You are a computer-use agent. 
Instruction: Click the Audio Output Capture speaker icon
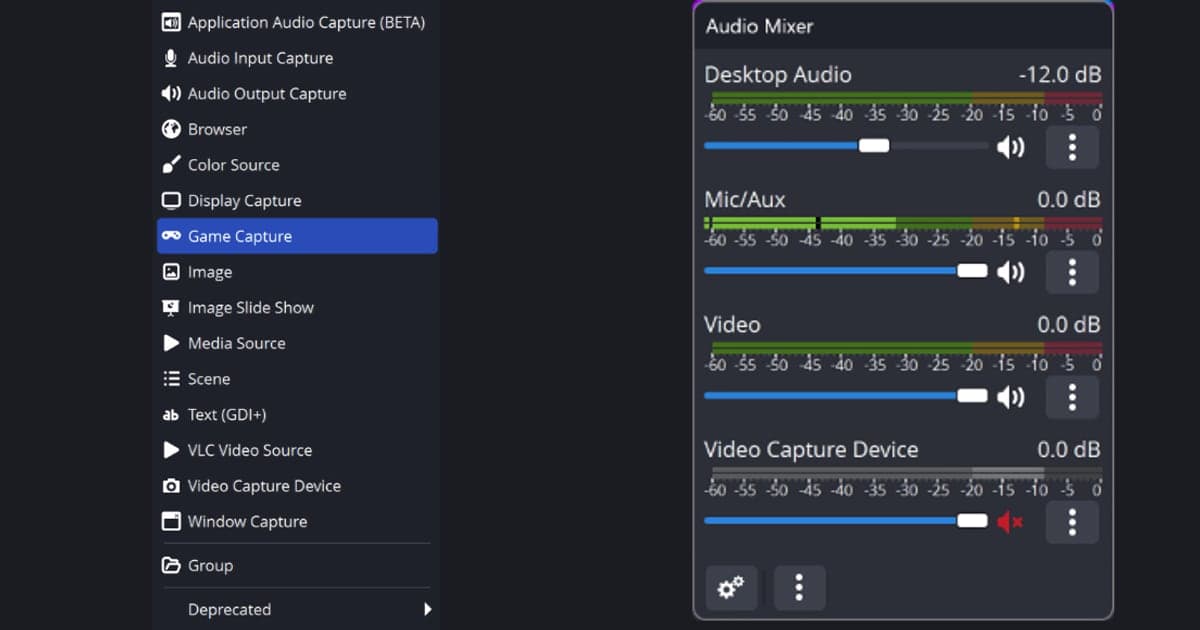coord(171,94)
